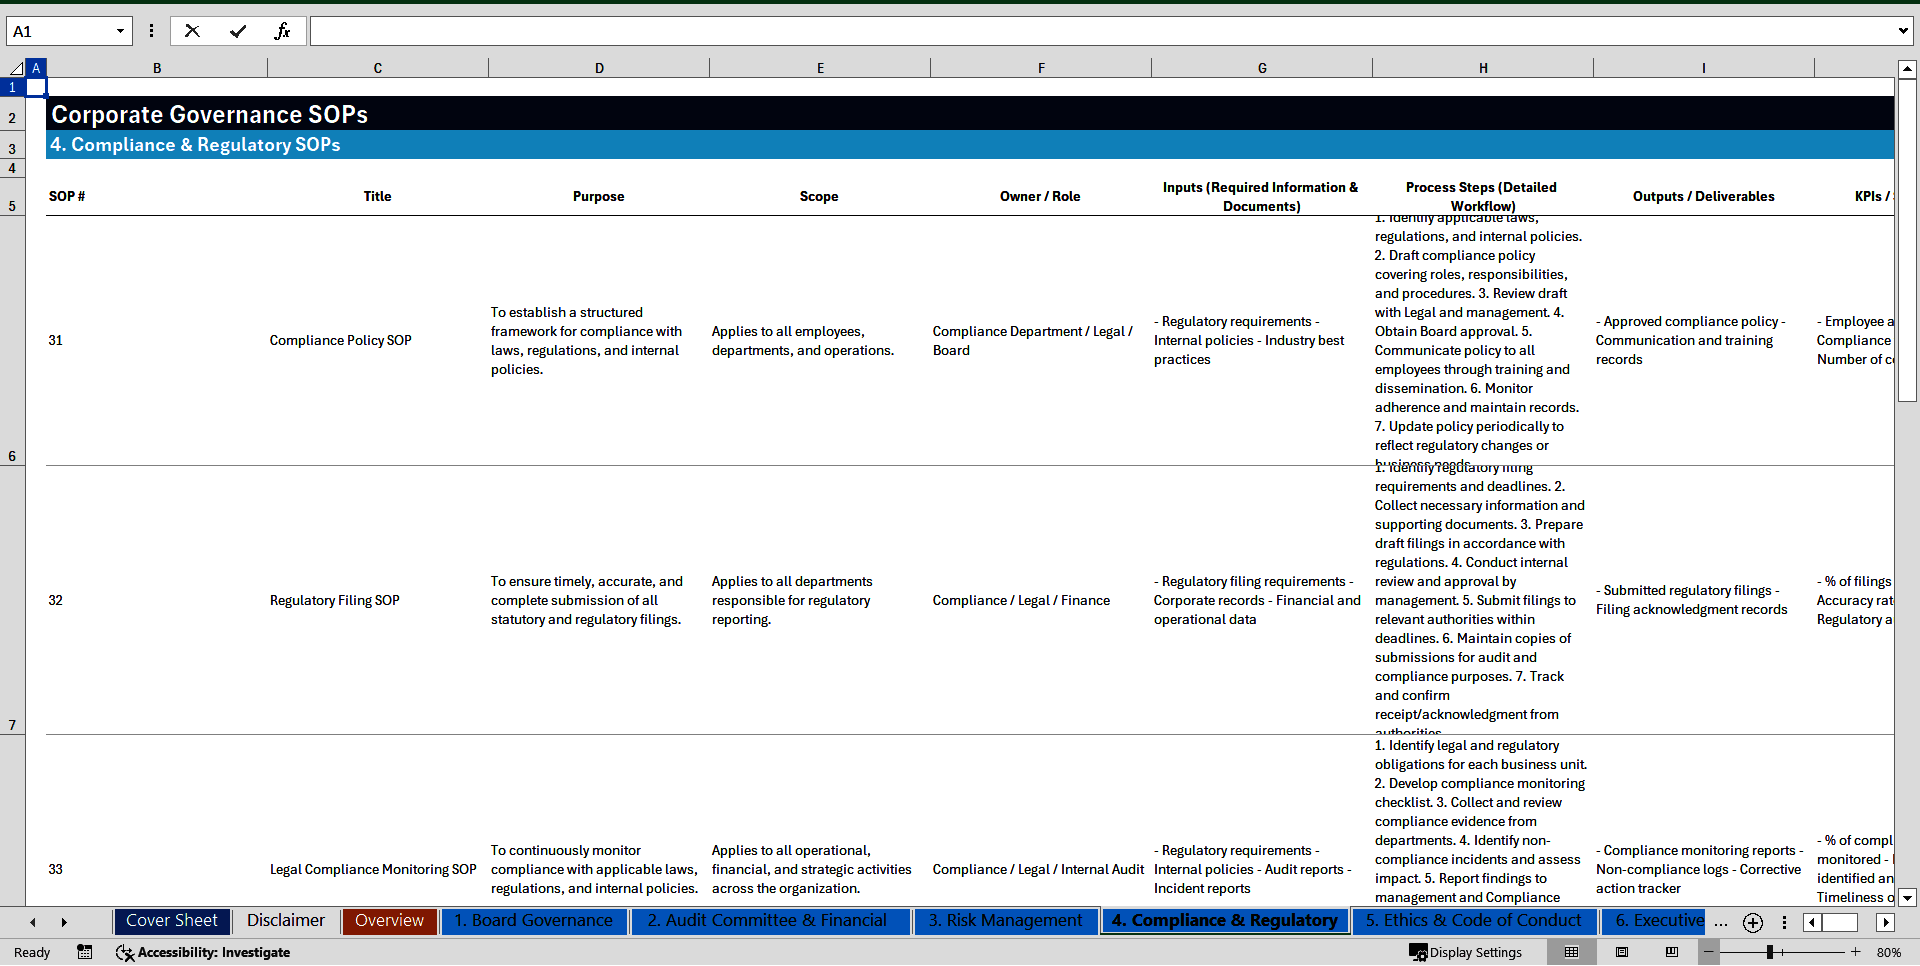Expand the formula bar
This screenshot has width=1920, height=966.
pyautogui.click(x=1902, y=31)
